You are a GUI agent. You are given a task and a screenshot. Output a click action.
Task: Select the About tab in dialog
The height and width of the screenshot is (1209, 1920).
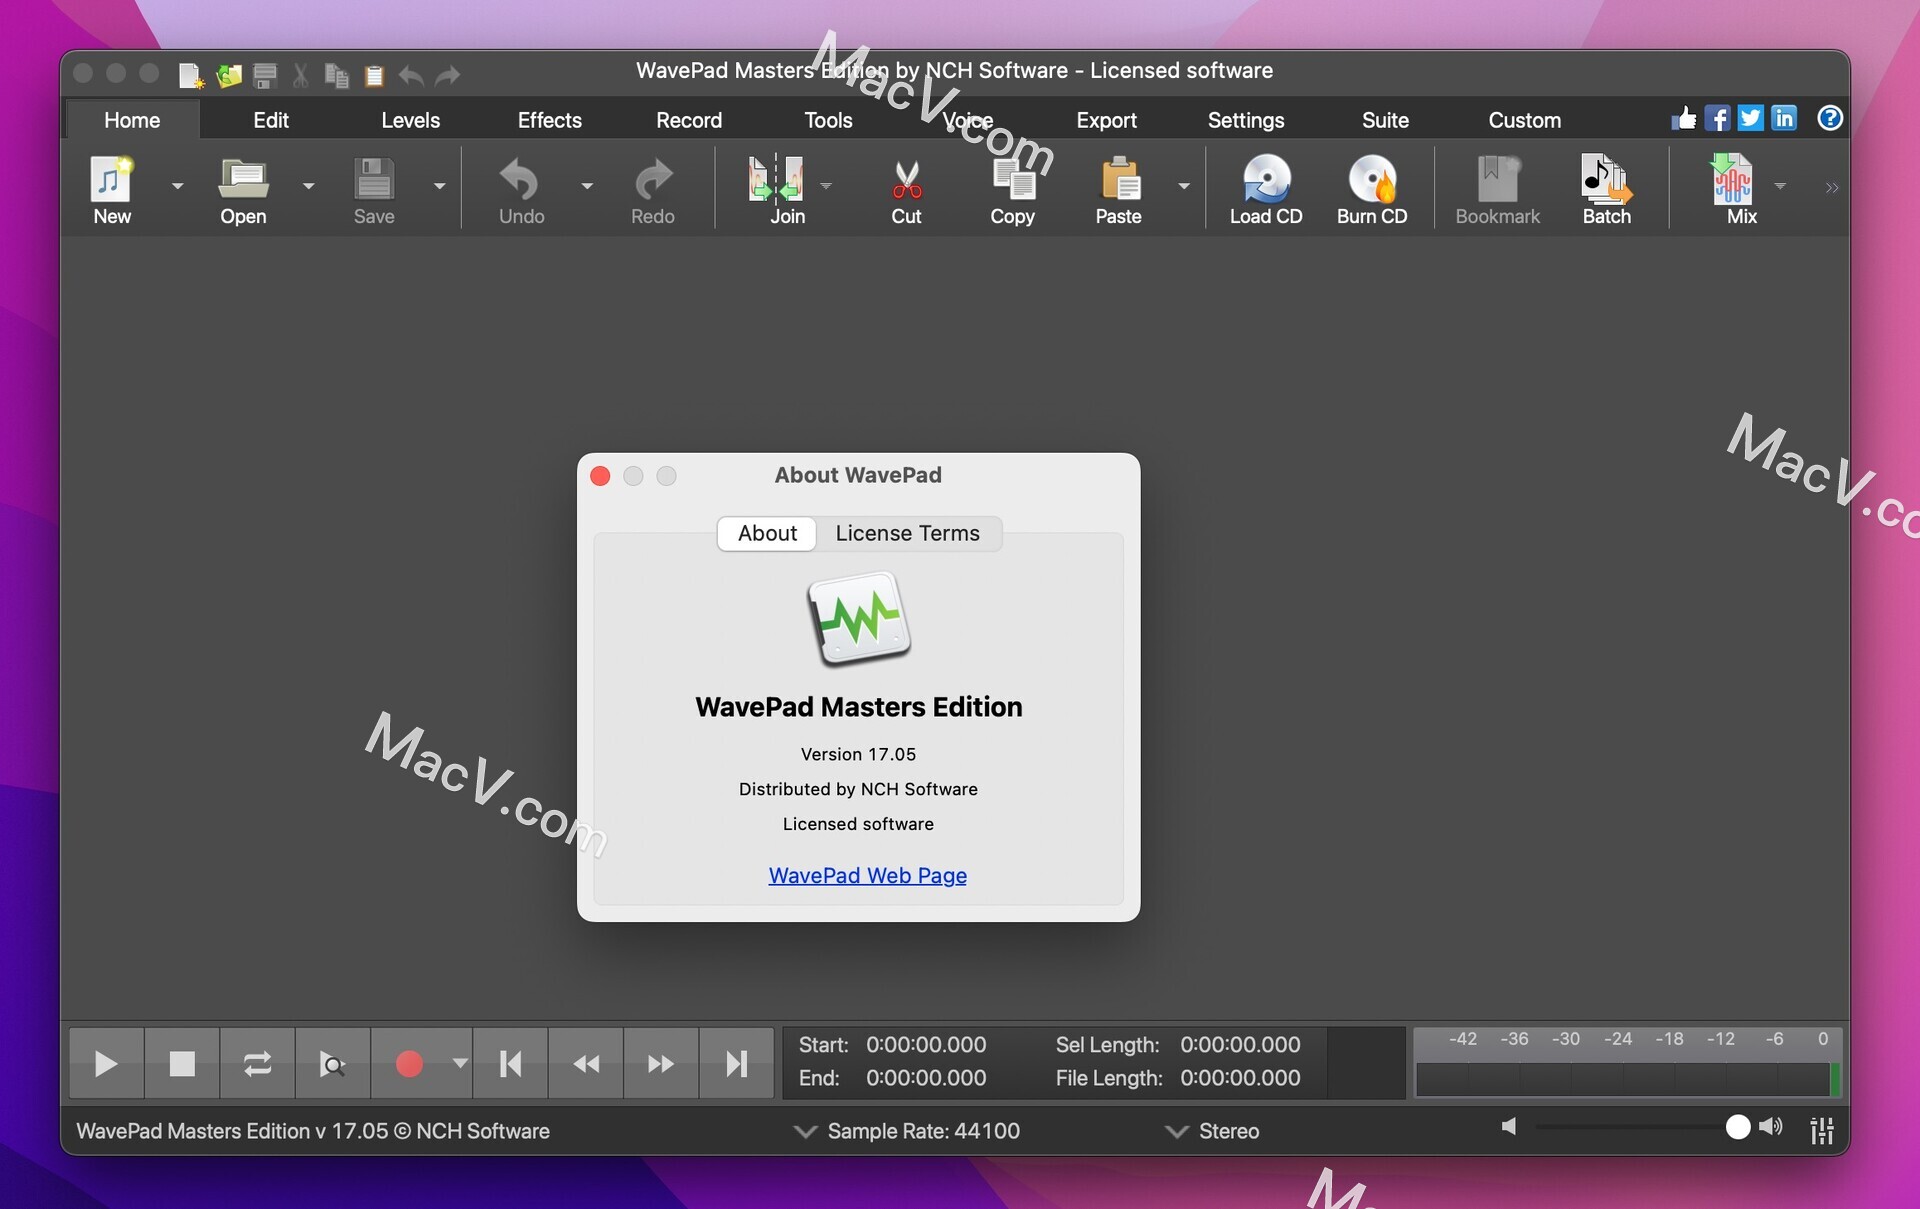767,533
